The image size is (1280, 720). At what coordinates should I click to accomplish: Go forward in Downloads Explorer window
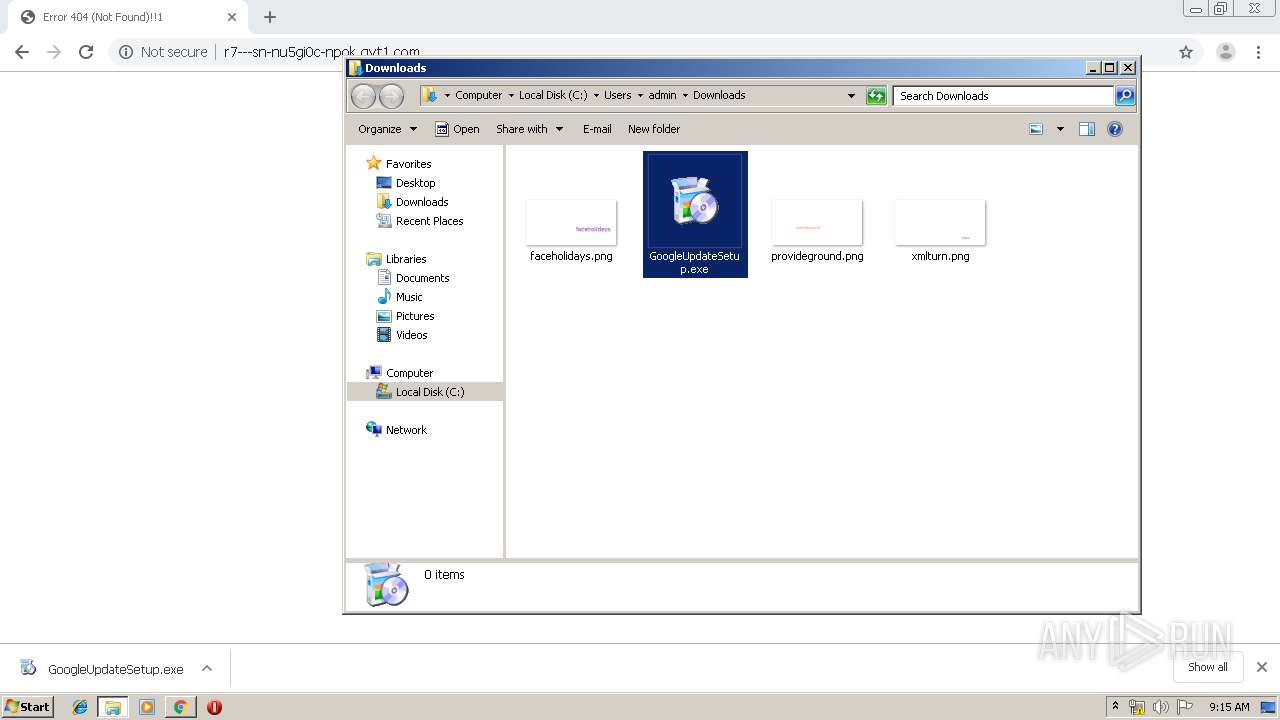391,96
